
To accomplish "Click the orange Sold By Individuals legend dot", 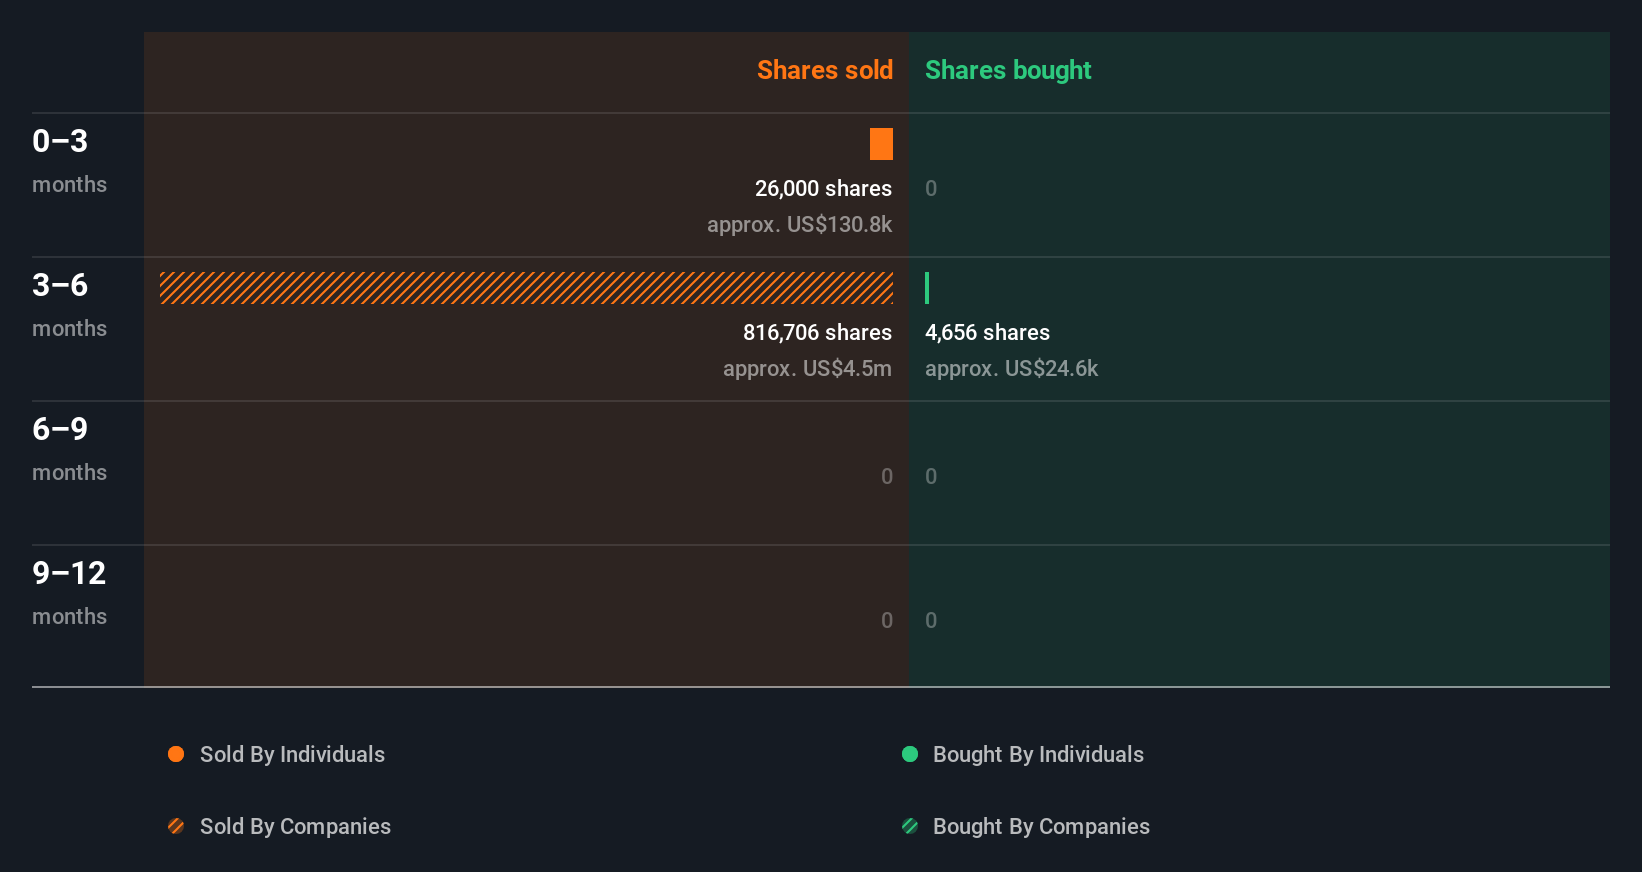I will pos(176,754).
